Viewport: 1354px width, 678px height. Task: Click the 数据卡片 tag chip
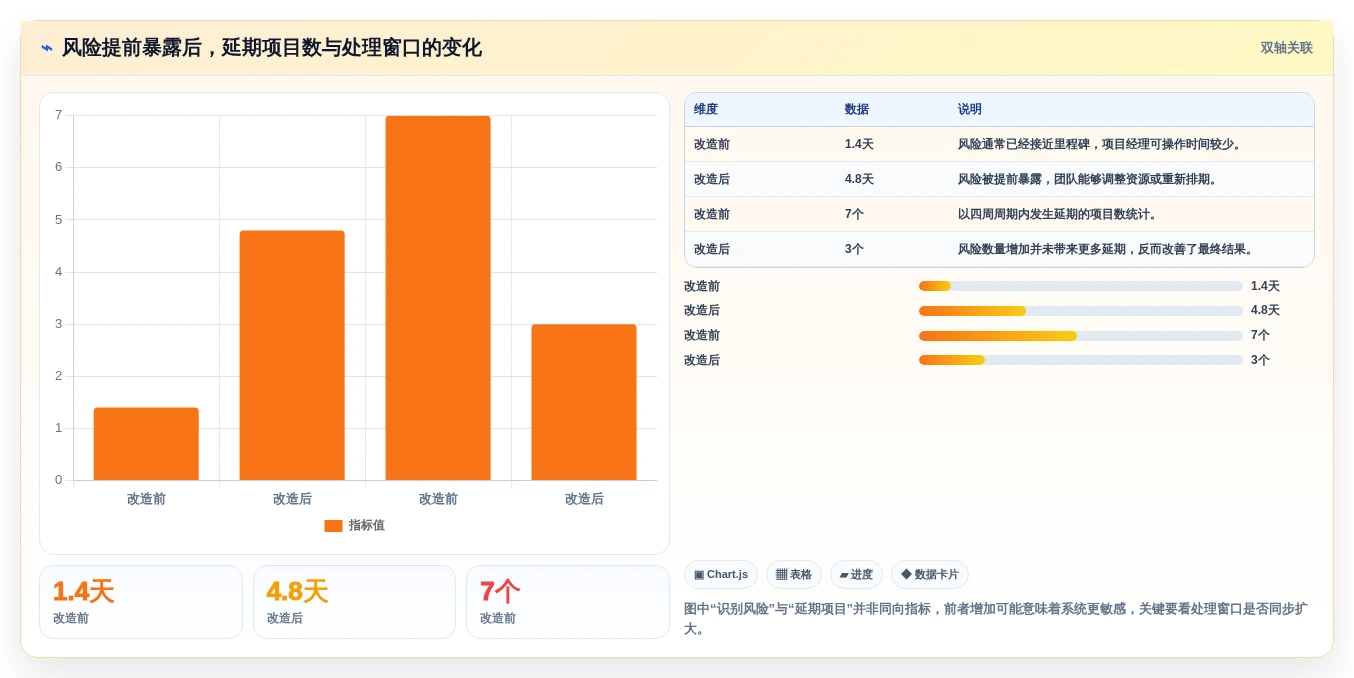point(930,575)
